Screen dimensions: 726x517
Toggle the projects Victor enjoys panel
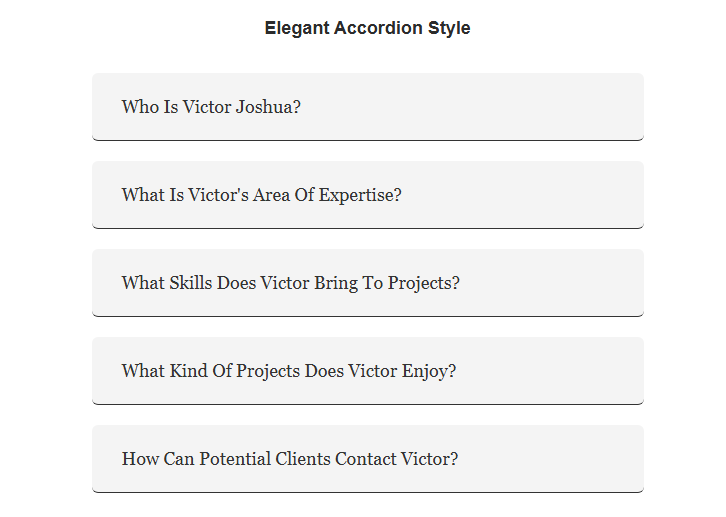[x=368, y=371]
